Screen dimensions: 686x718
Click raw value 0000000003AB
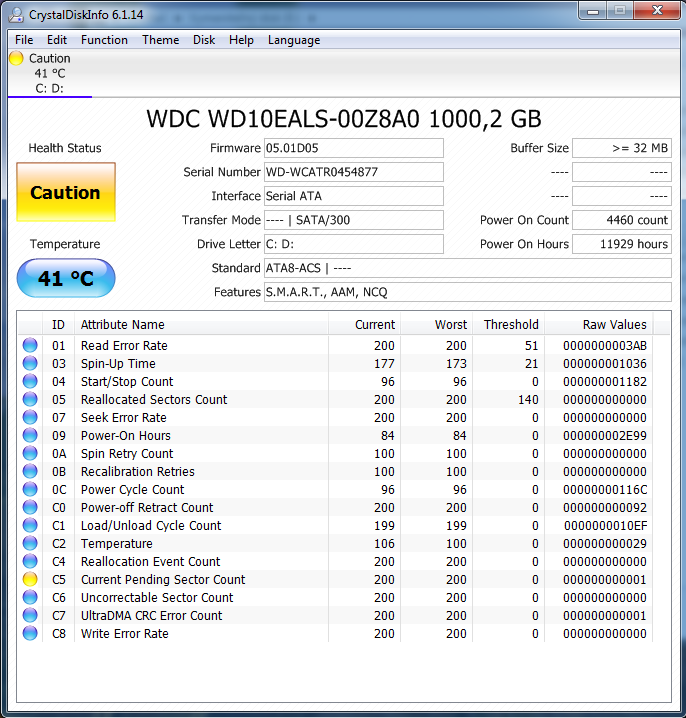[x=604, y=346]
